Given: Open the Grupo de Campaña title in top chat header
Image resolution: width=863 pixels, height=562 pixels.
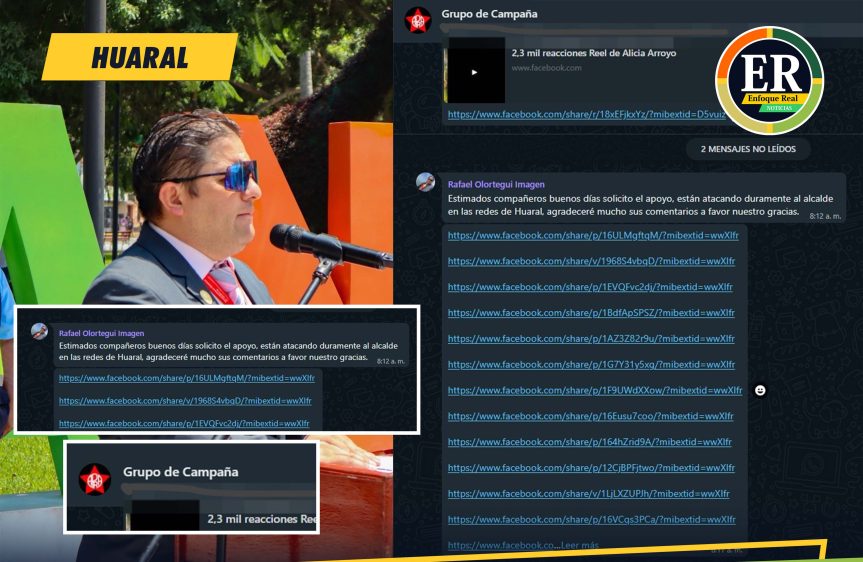Looking at the screenshot, I should pos(489,14).
